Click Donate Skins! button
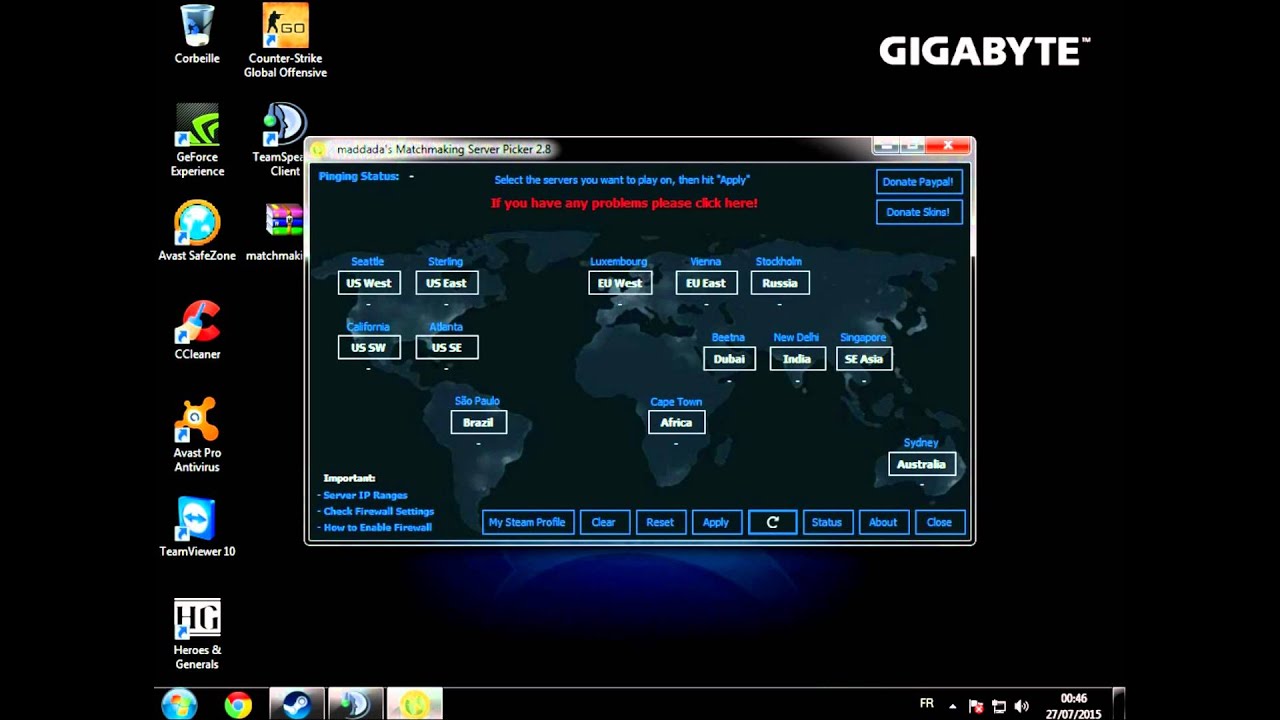 click(x=919, y=212)
